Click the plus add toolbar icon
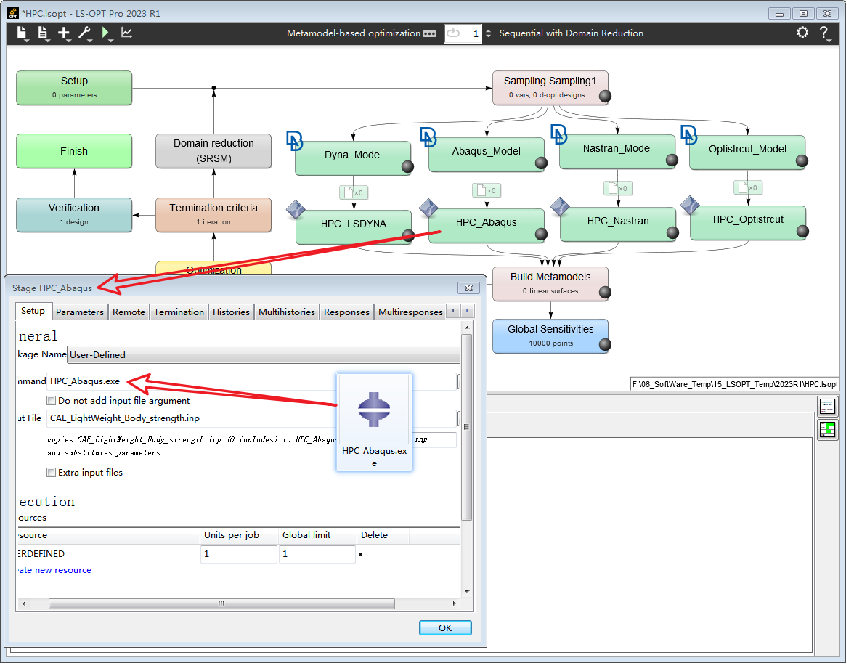 click(64, 33)
